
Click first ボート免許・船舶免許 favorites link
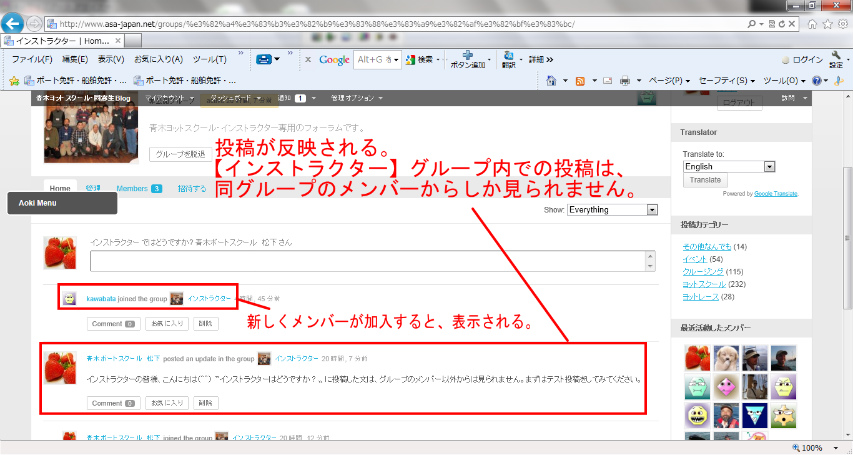coord(76,81)
